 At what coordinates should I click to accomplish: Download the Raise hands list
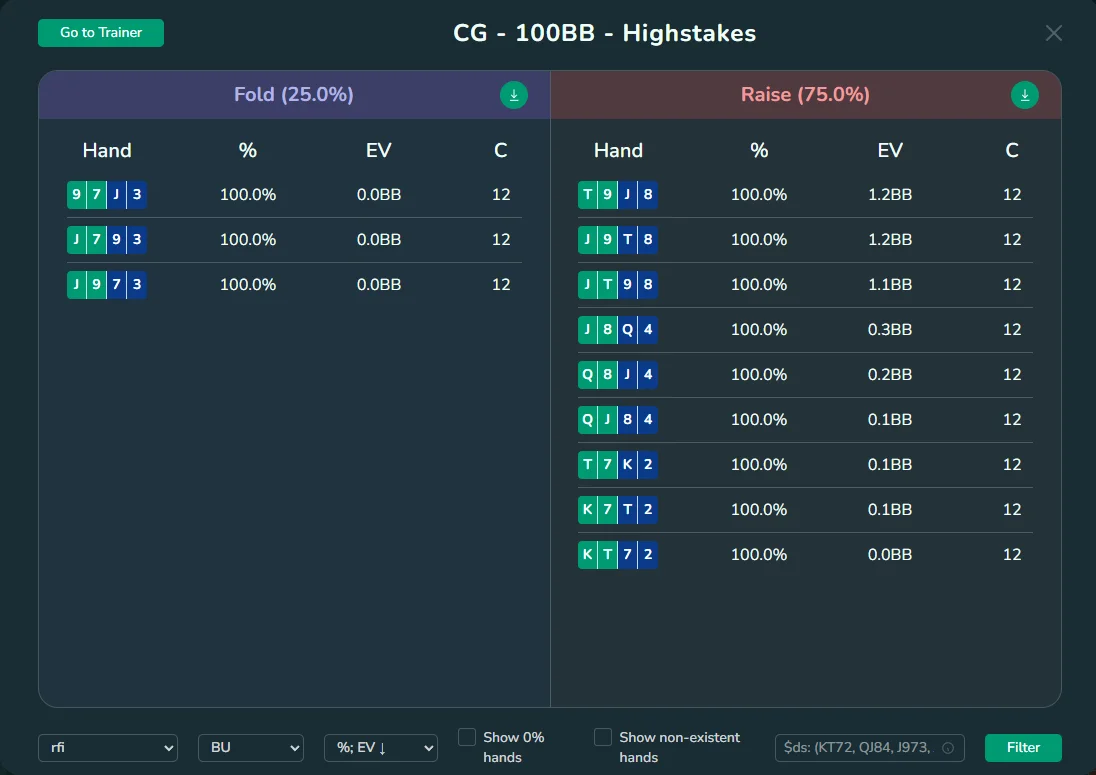click(x=1024, y=95)
